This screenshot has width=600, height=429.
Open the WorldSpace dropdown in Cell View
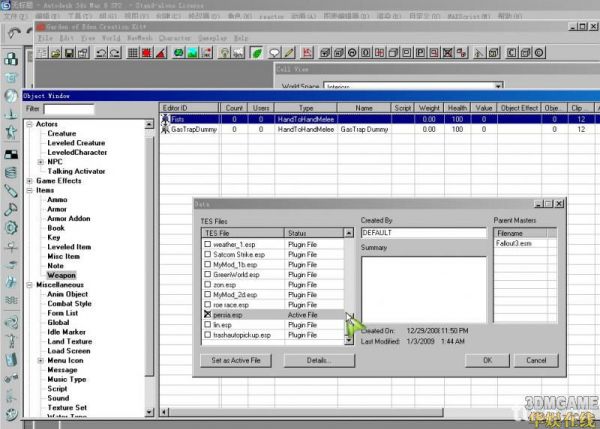[497, 88]
